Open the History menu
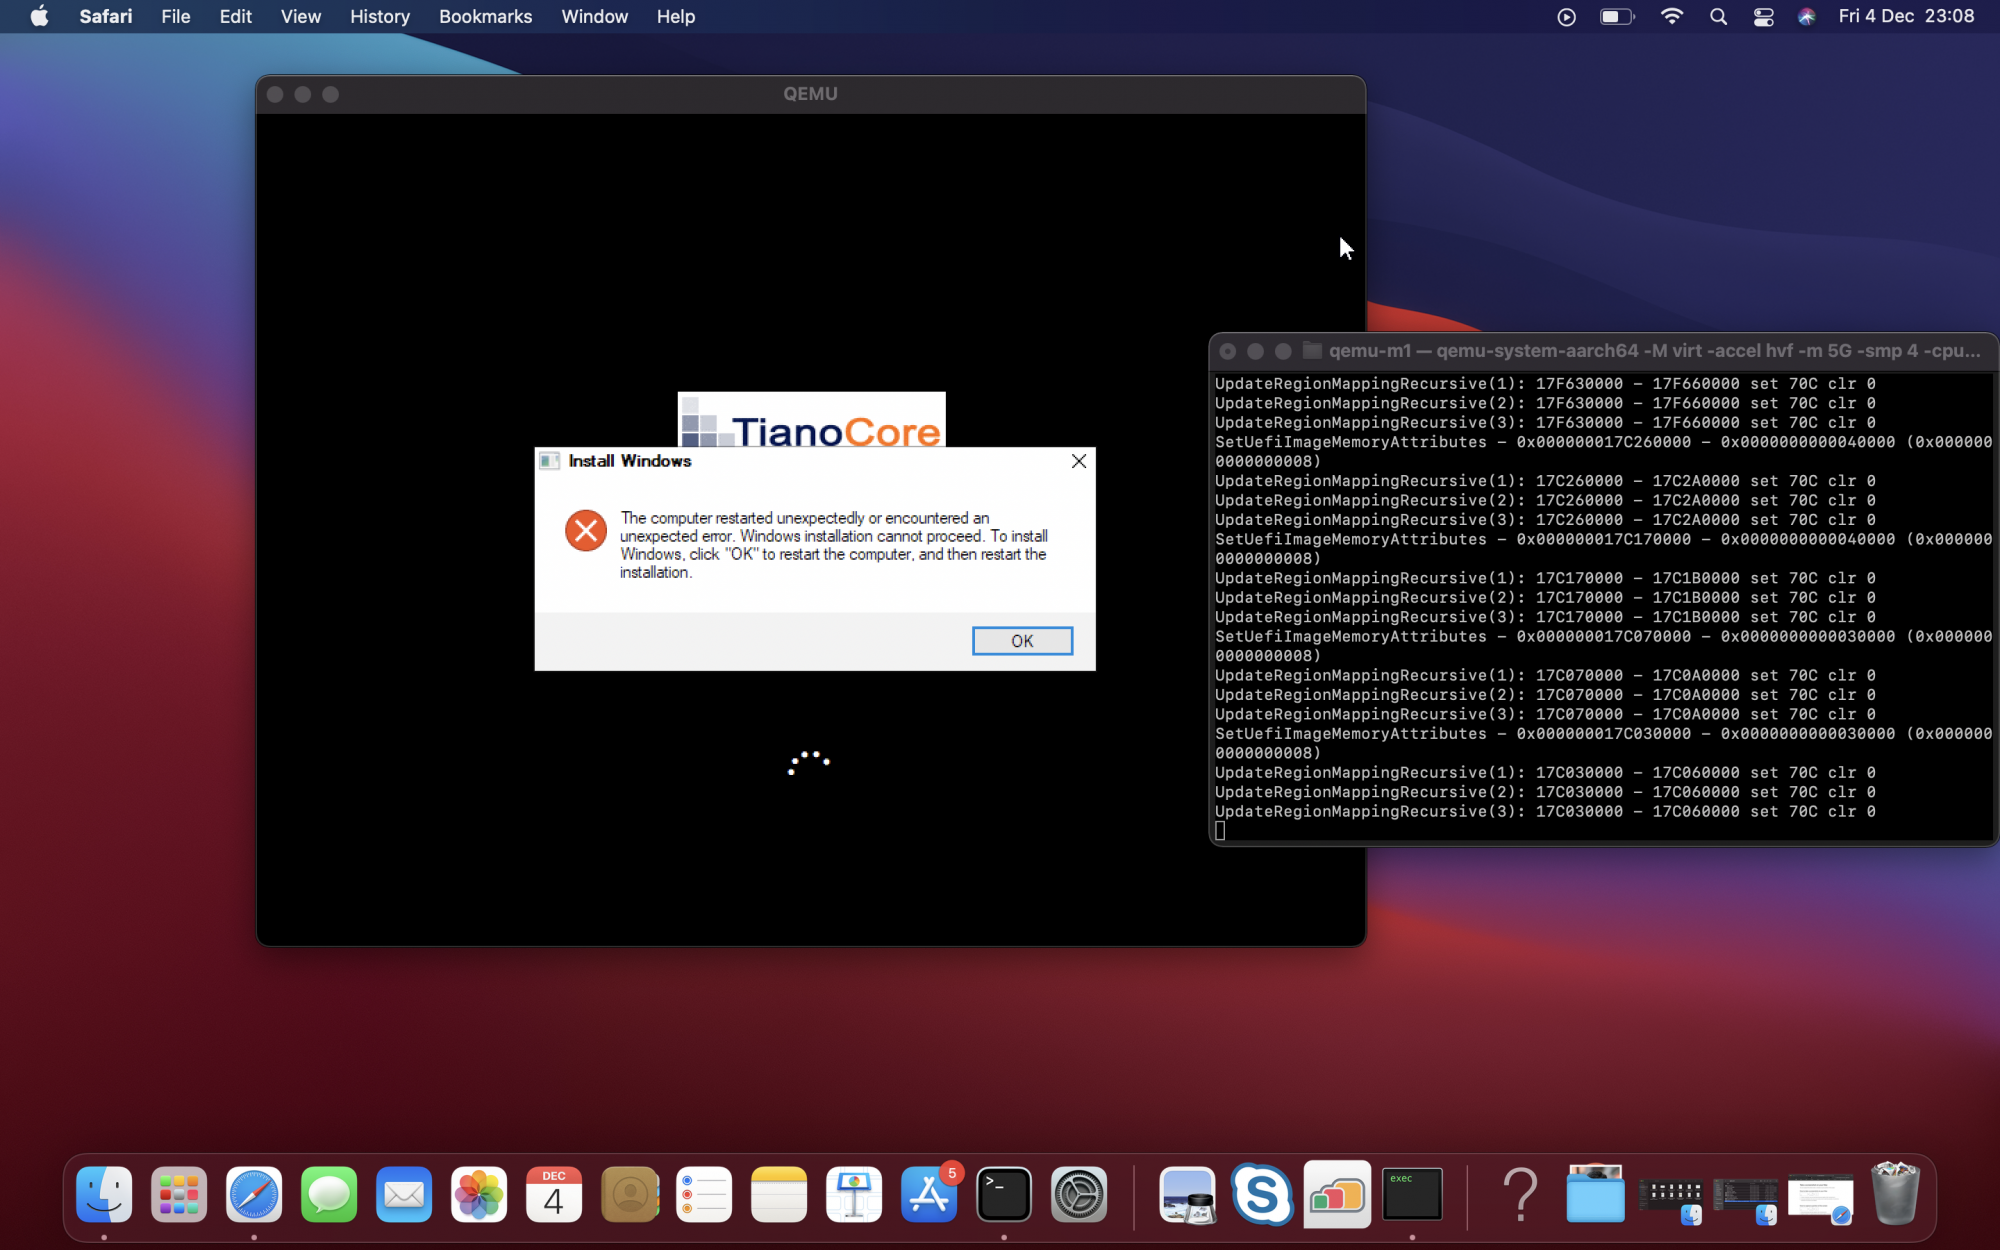Viewport: 2000px width, 1250px height. pos(379,17)
